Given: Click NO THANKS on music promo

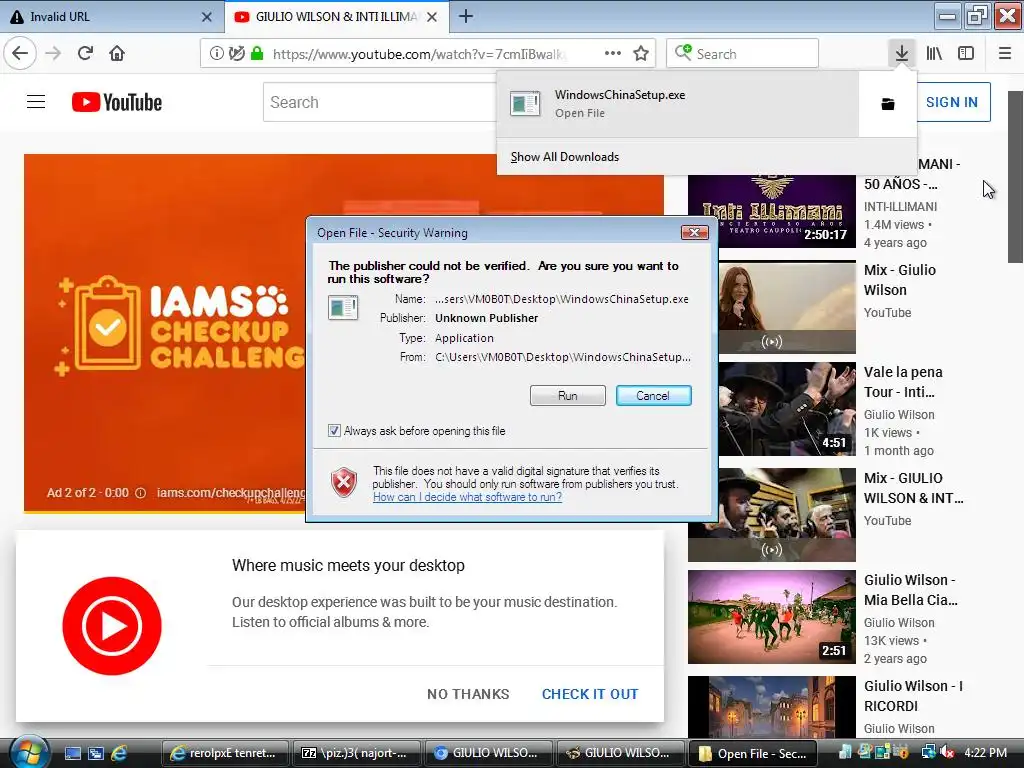Looking at the screenshot, I should (468, 694).
